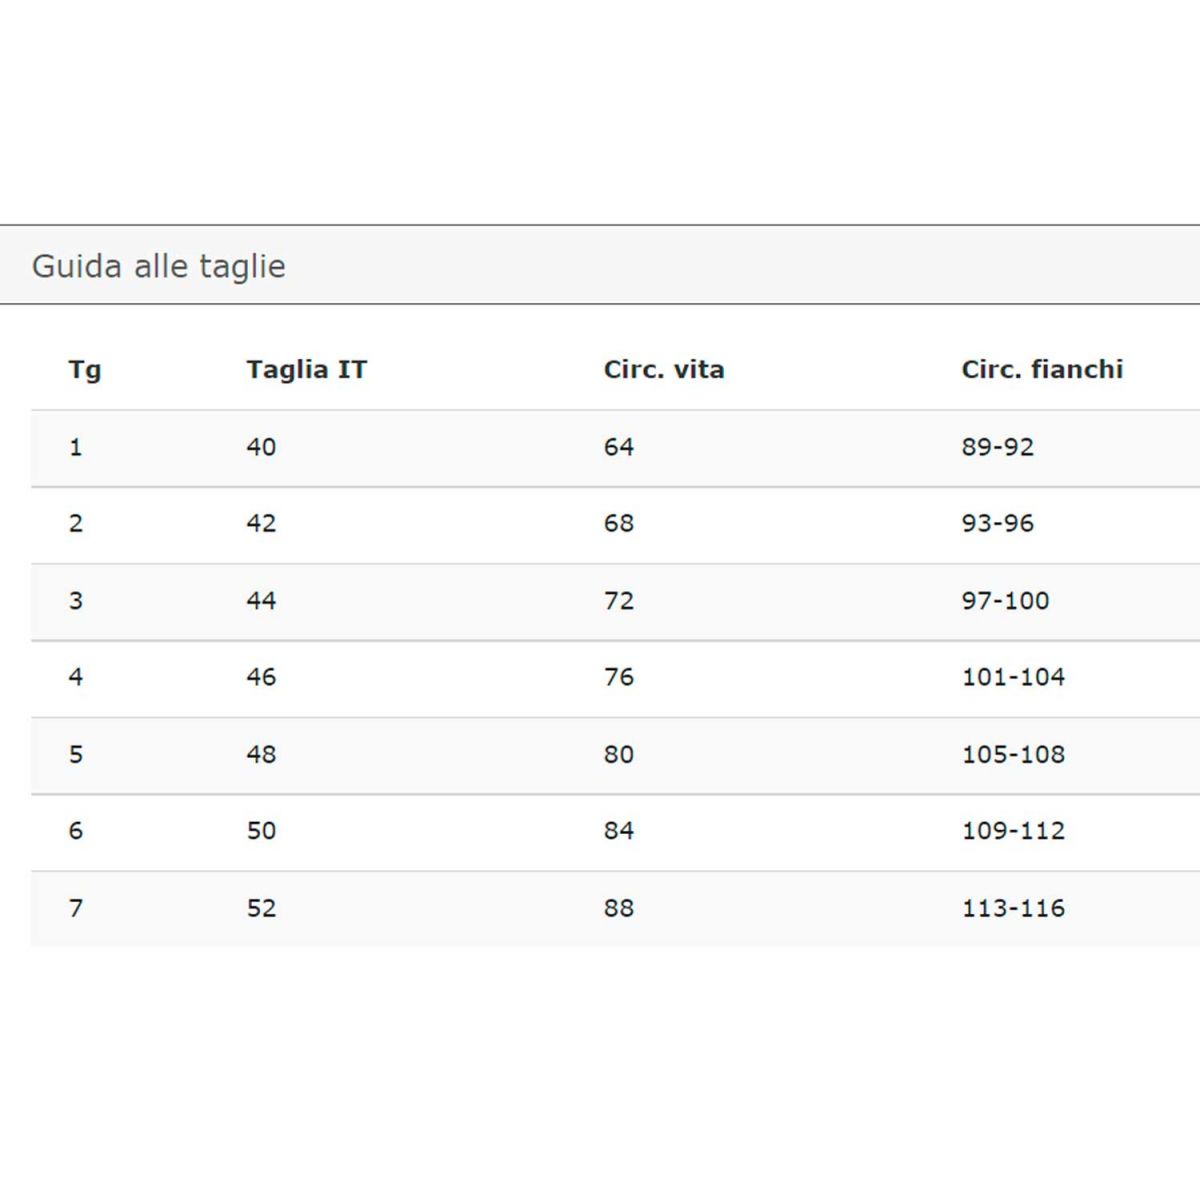Select the hip range 105-108 cell
The width and height of the screenshot is (1200, 1200).
1013,754
